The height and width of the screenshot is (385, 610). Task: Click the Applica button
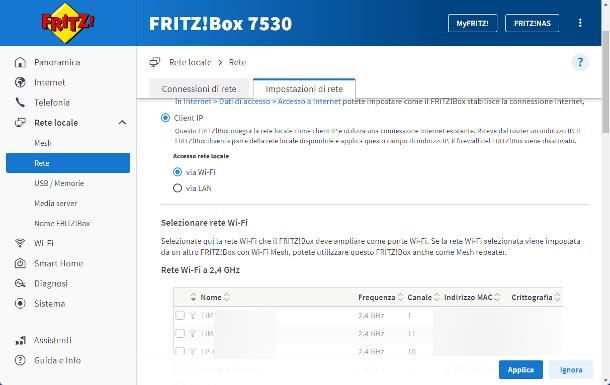[x=521, y=369]
